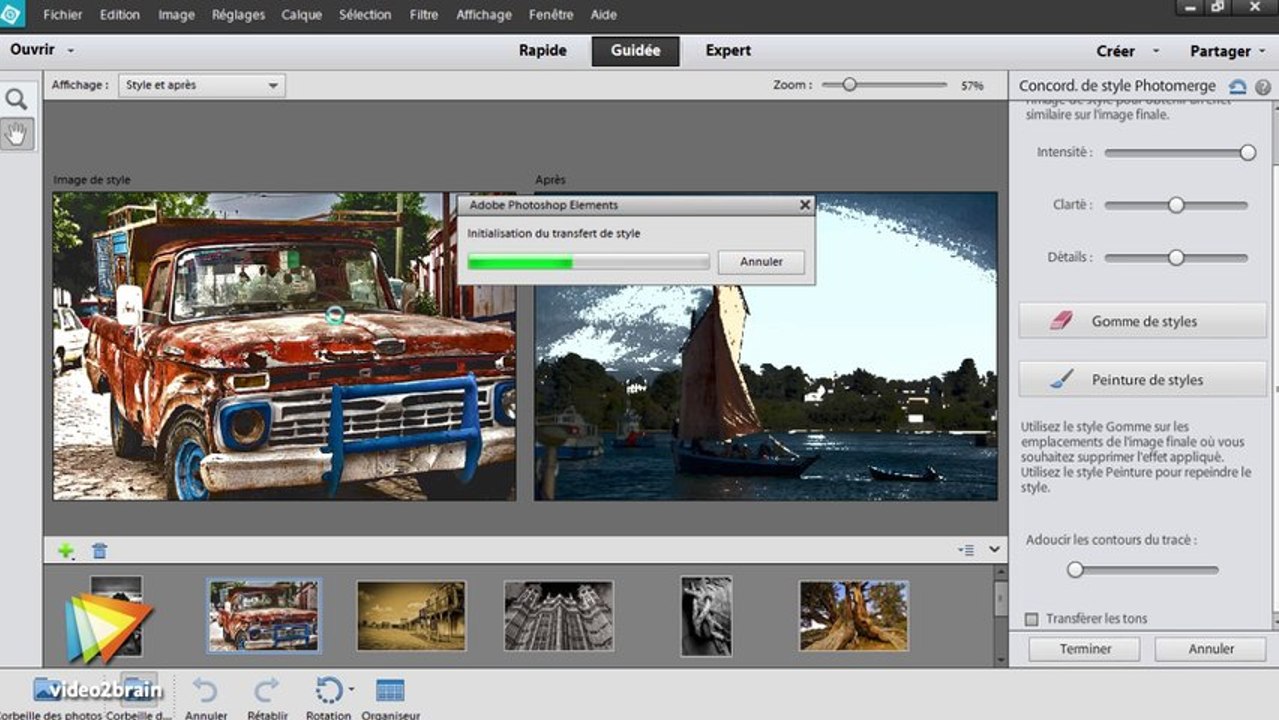Switch to the Guidée mode tab
1279x720 pixels.
coord(635,51)
